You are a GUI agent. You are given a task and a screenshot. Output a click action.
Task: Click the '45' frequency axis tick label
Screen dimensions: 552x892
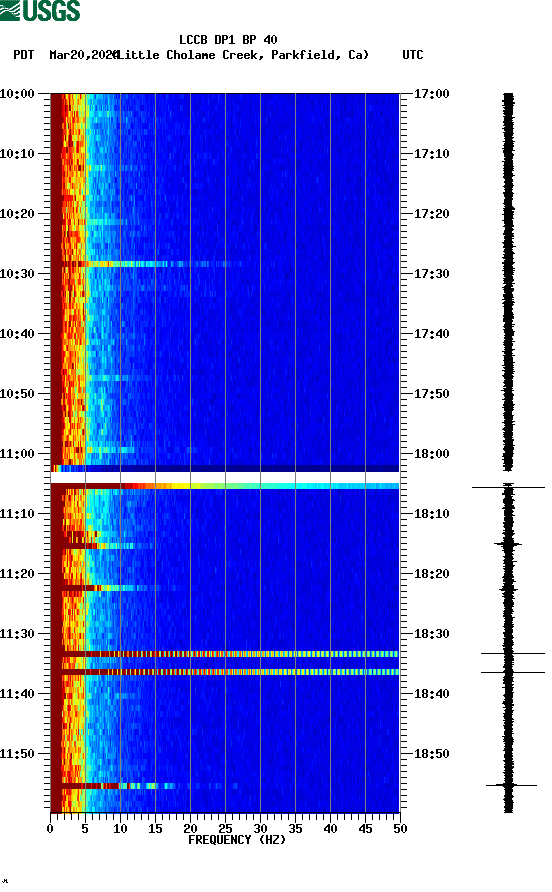(x=365, y=829)
